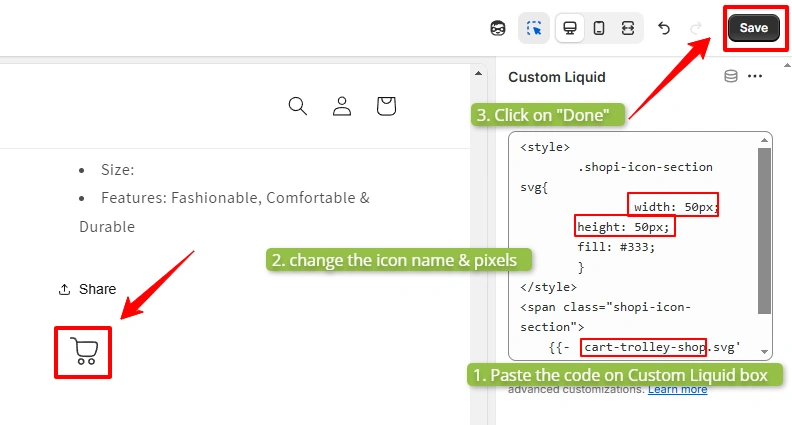The height and width of the screenshot is (425, 792).
Task: Open the avatar face icon in toolbar
Action: [x=498, y=28]
